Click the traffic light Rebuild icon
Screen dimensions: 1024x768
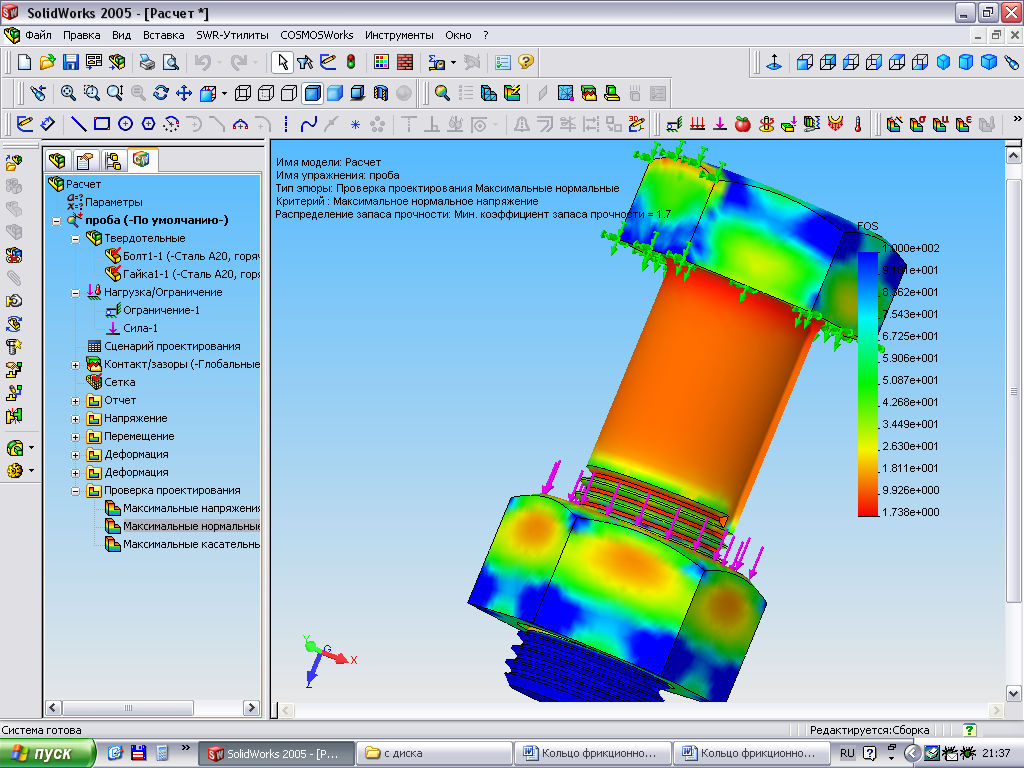(351, 62)
